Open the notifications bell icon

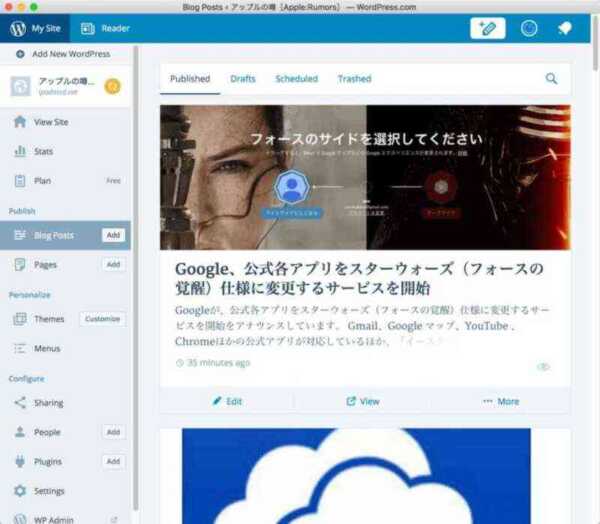coord(564,28)
